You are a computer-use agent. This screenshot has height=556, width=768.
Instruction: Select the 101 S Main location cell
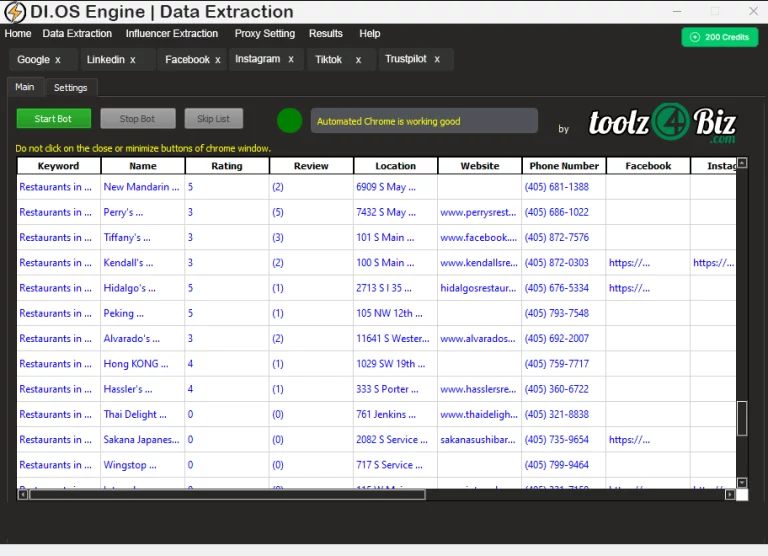396,238
